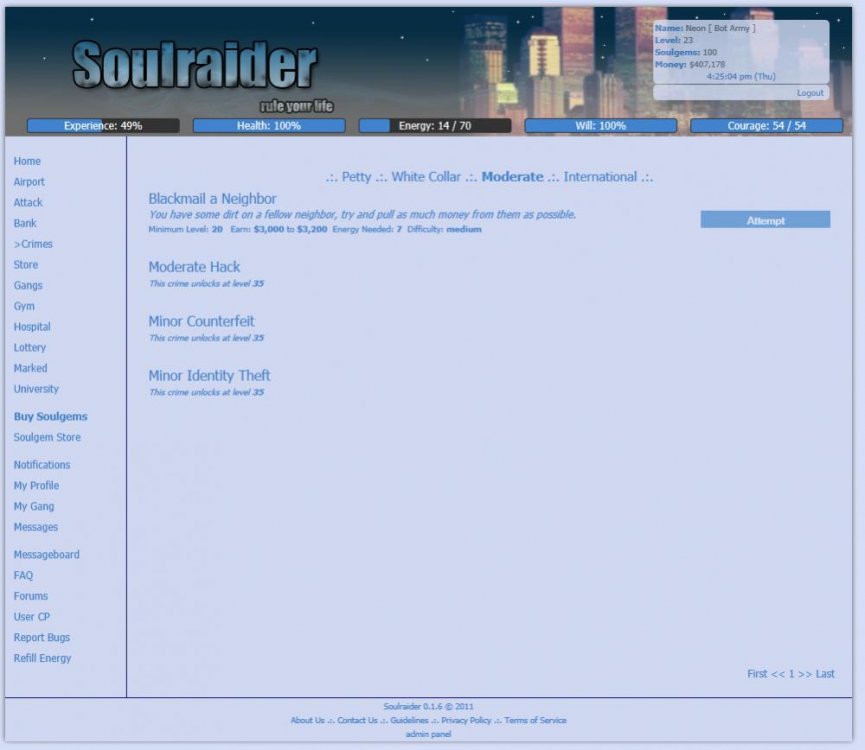Click Refill Energy link
Image resolution: width=865 pixels, height=750 pixels.
(42, 658)
